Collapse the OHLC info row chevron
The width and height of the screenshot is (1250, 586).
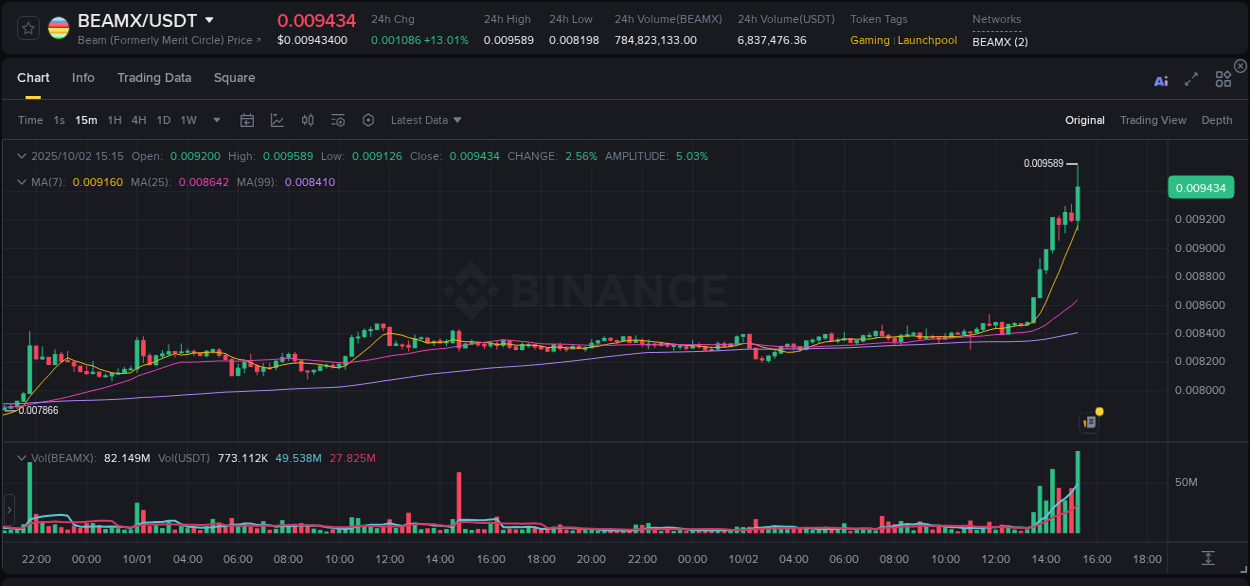22,156
